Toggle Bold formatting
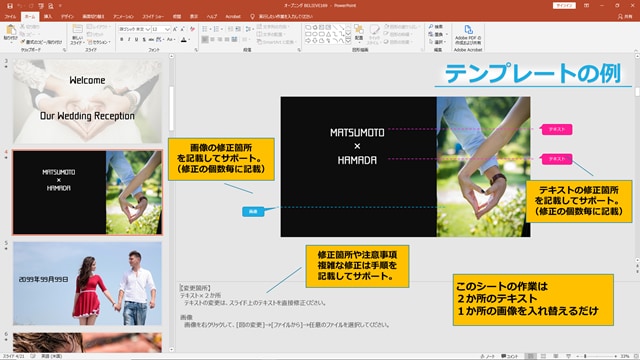This screenshot has width=640, height=360. tap(122, 40)
